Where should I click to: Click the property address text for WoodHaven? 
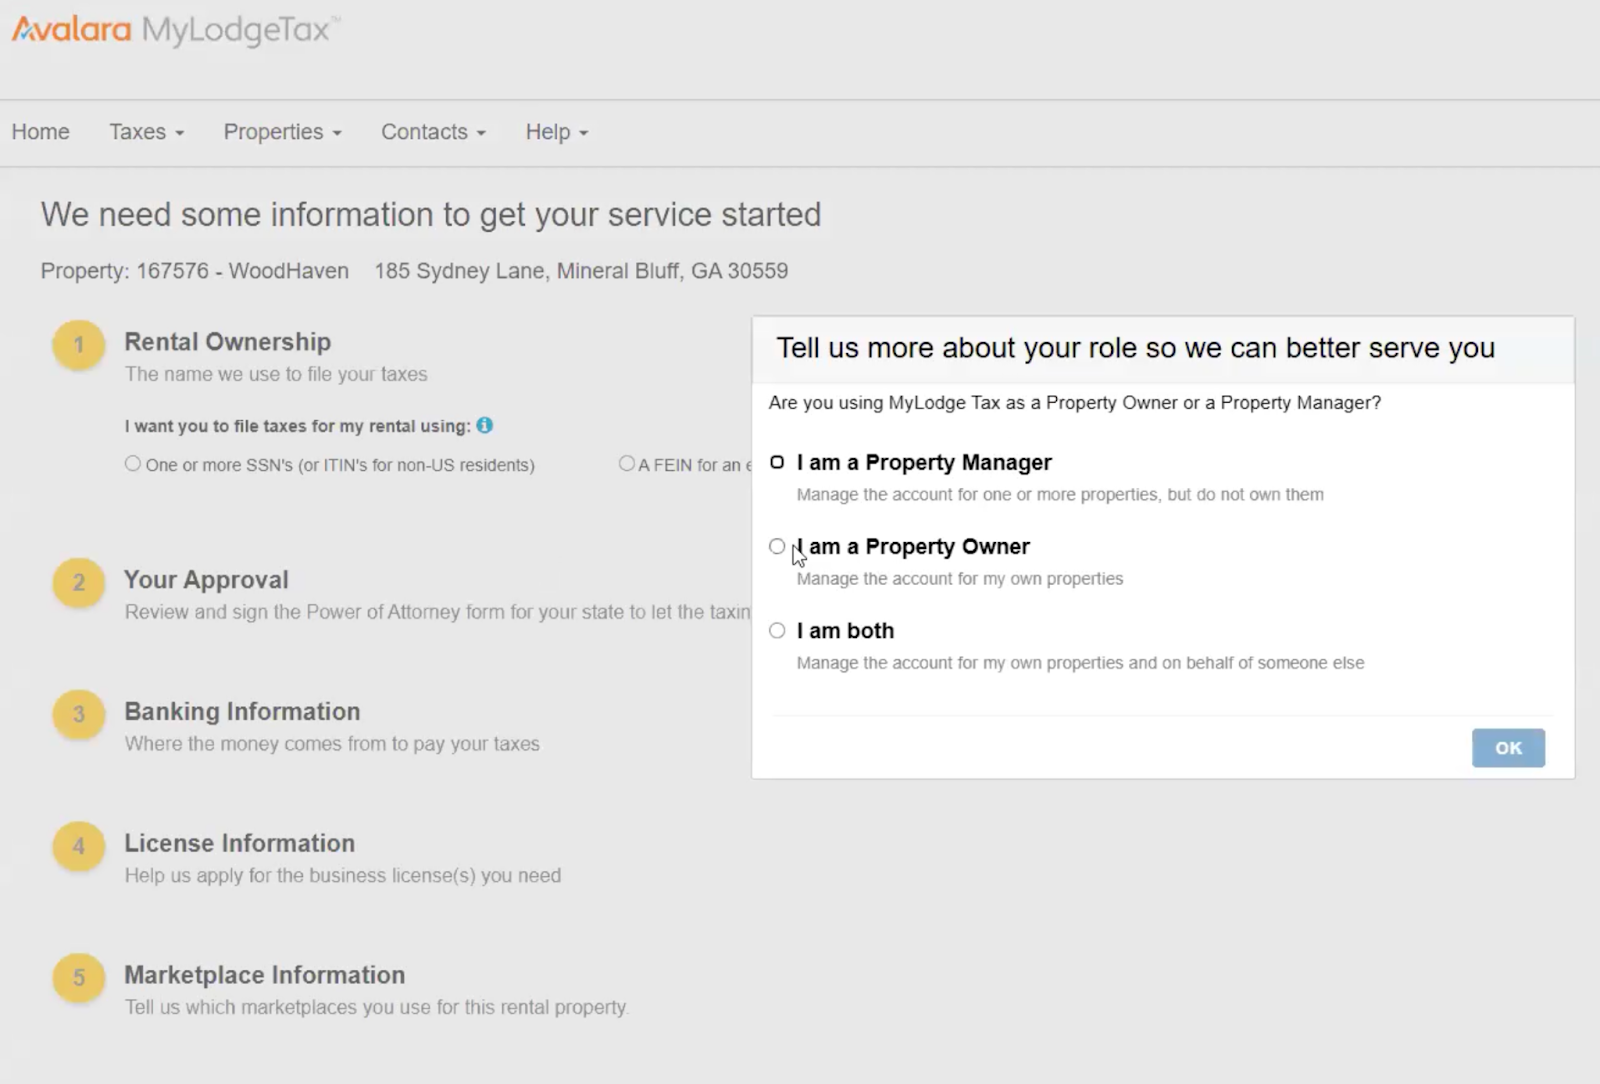(x=580, y=270)
